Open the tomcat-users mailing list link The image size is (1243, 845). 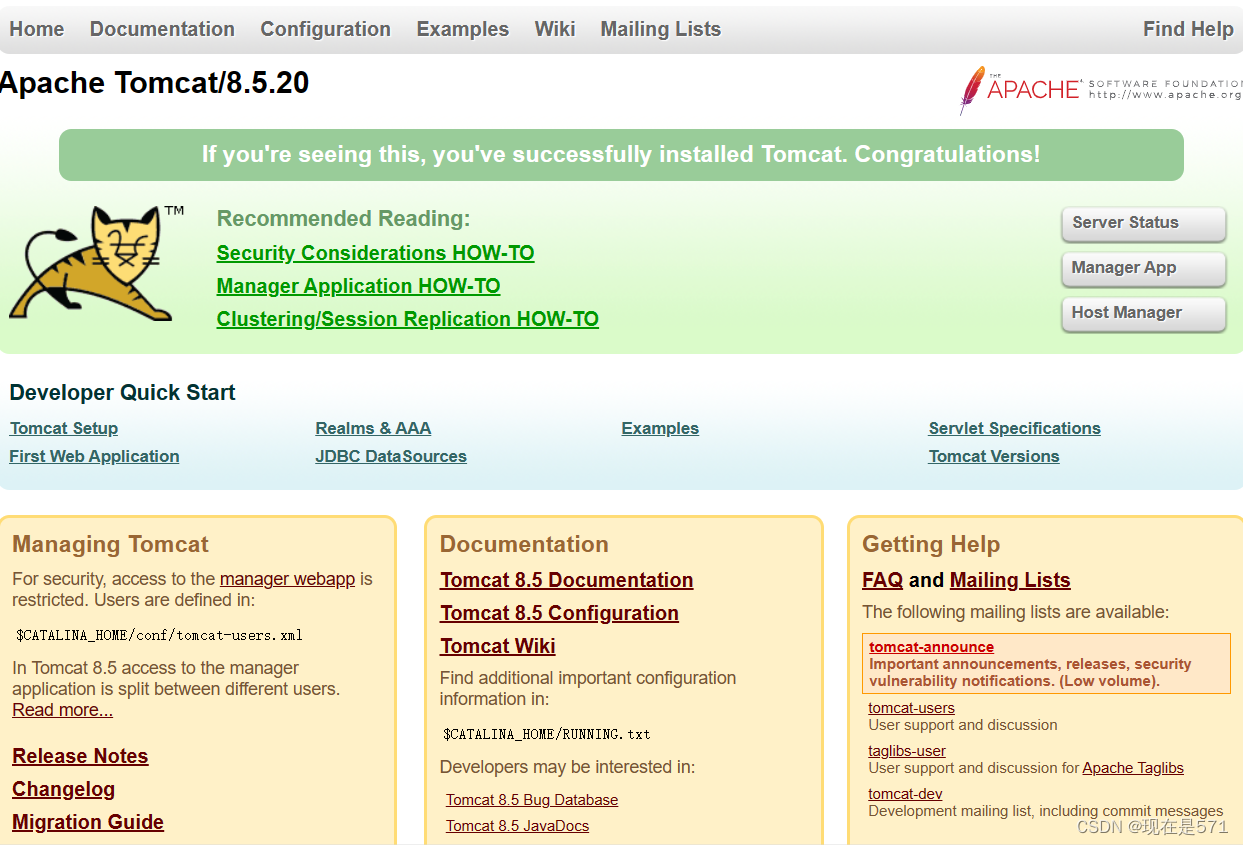tap(911, 708)
